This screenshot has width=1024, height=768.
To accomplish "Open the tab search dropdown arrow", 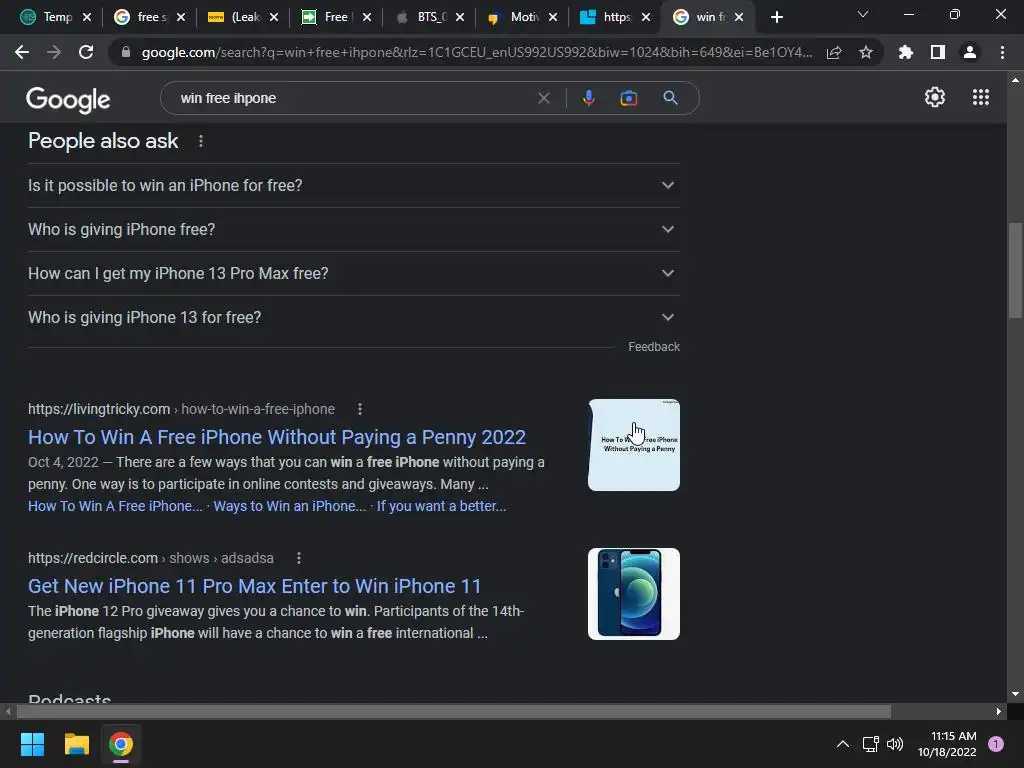I will click(863, 14).
